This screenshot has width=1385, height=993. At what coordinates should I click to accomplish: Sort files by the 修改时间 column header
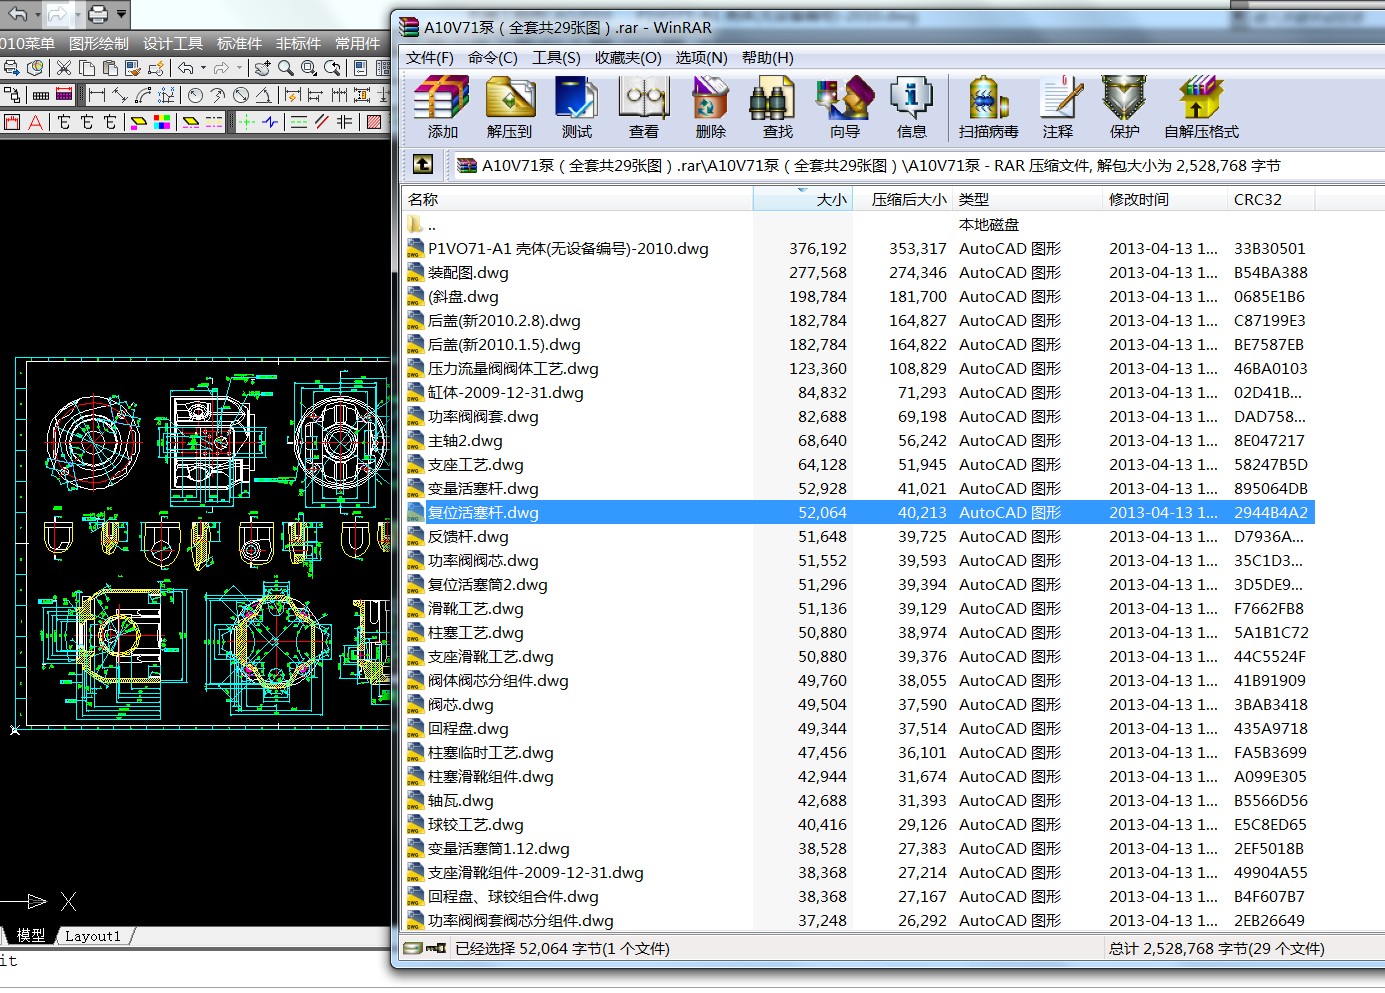[1165, 199]
